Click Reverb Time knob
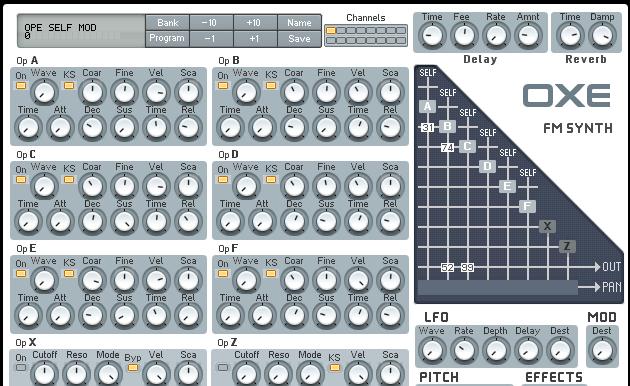 coord(570,35)
